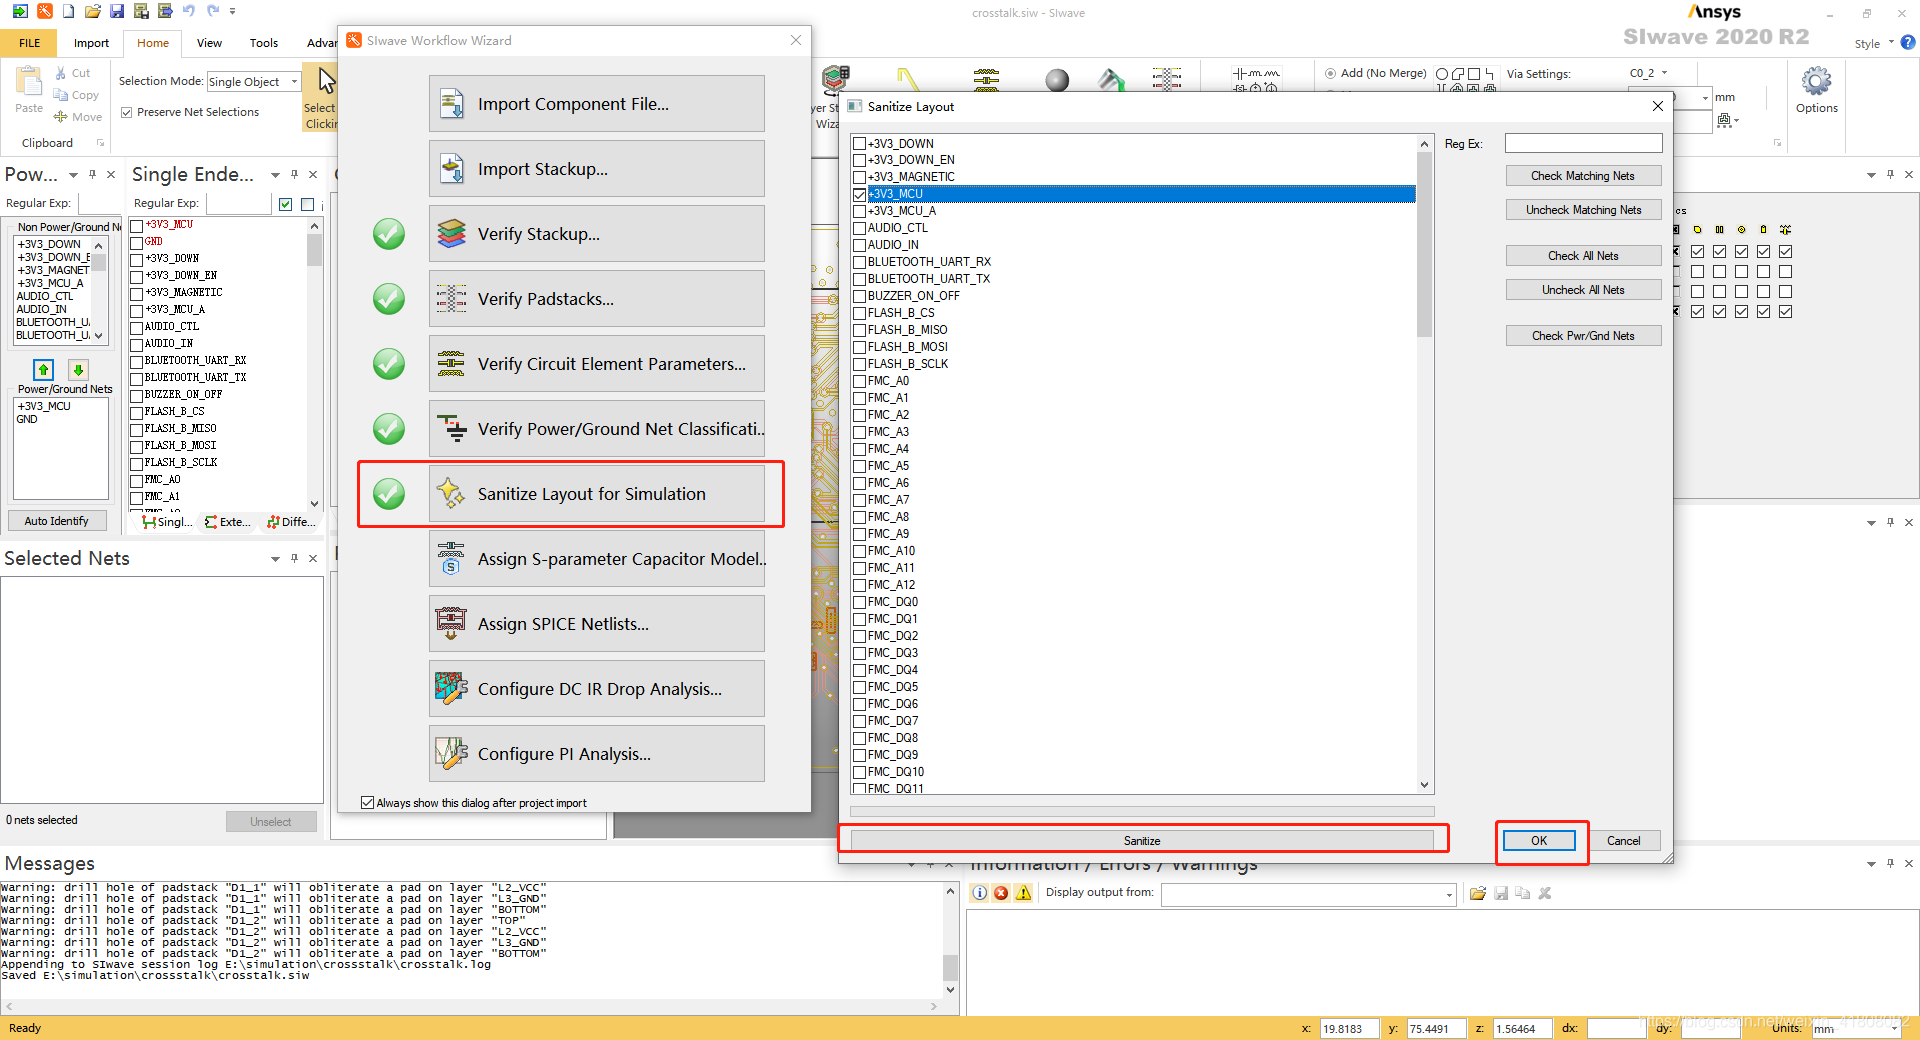Click the green down arrow in Power/Ground panel

coord(78,370)
